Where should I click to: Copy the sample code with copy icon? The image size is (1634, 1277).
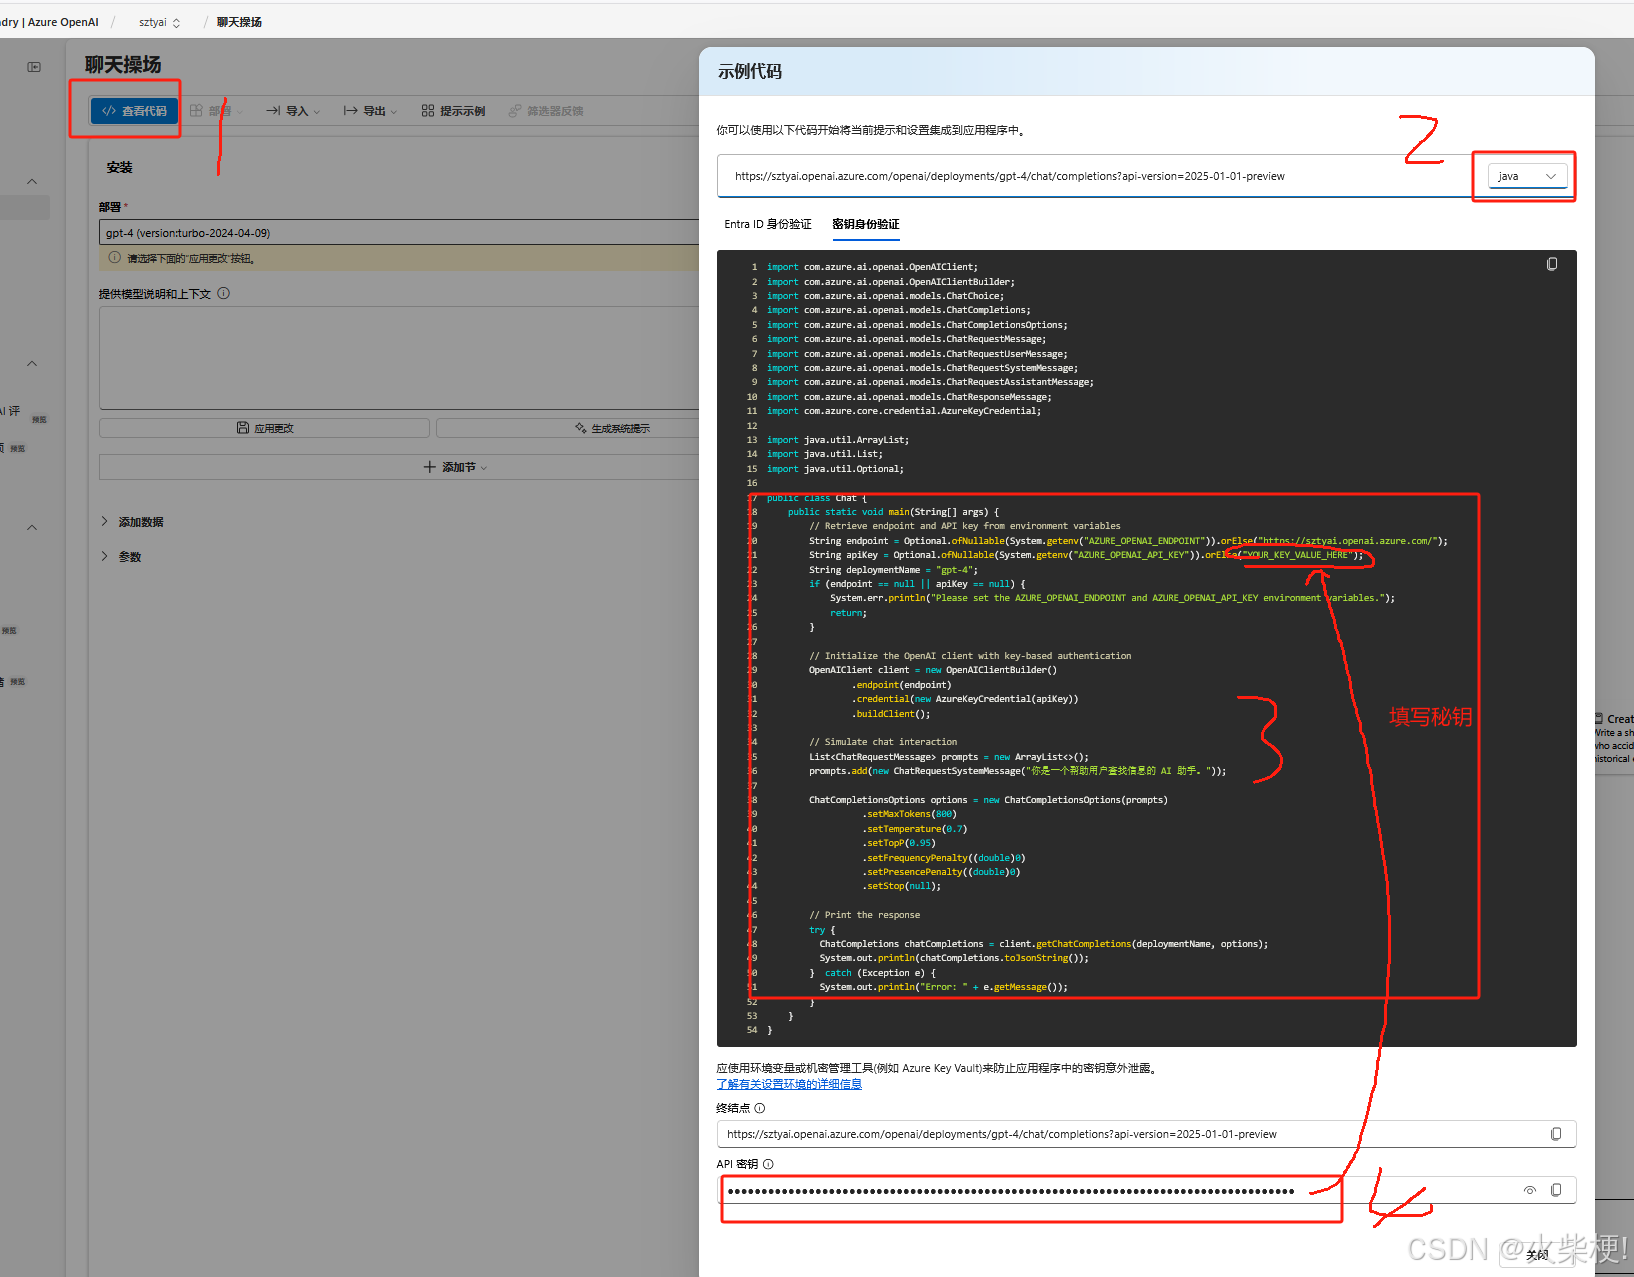pos(1552,264)
